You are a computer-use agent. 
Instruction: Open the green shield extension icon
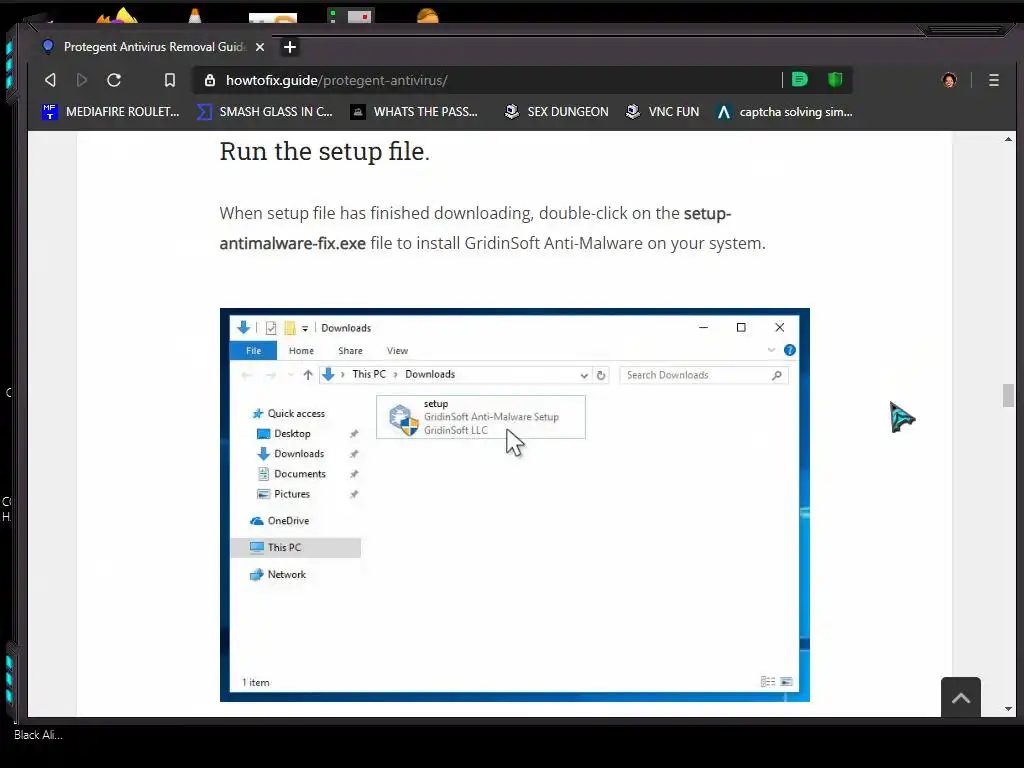click(x=835, y=80)
